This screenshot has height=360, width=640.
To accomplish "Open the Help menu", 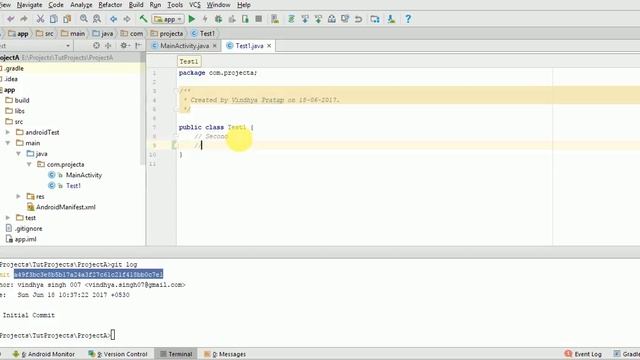I will tap(244, 5).
